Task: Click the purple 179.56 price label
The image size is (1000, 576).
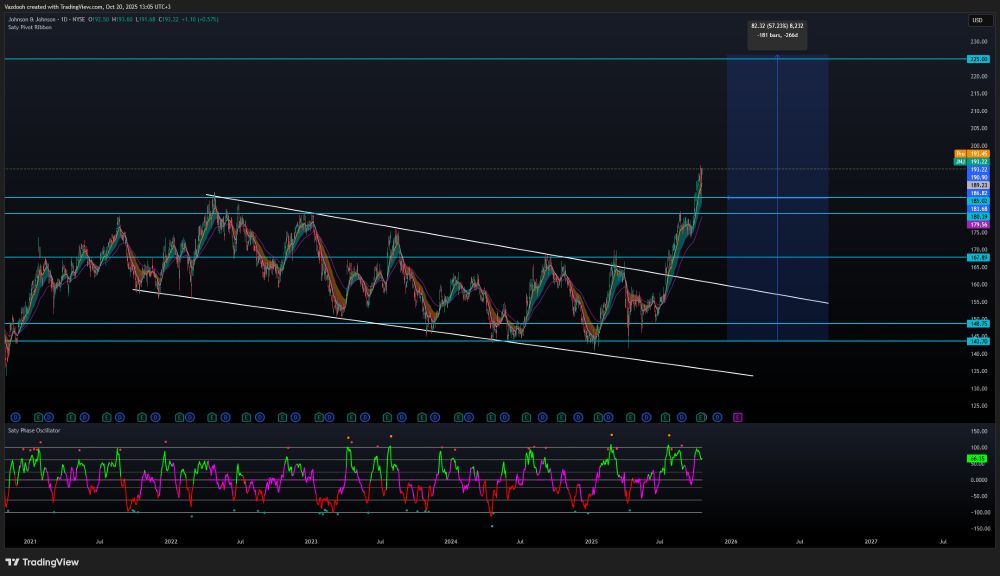Action: click(978, 225)
